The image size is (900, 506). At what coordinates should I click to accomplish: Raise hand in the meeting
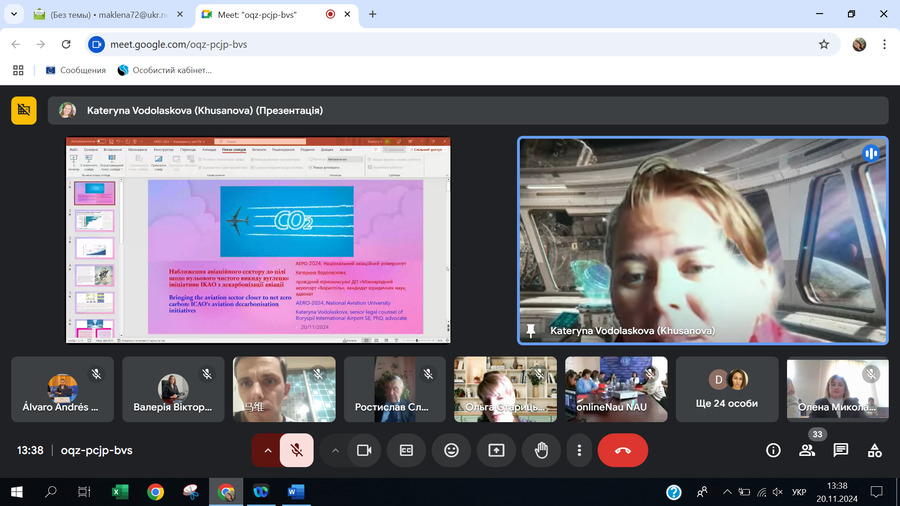[x=541, y=450]
